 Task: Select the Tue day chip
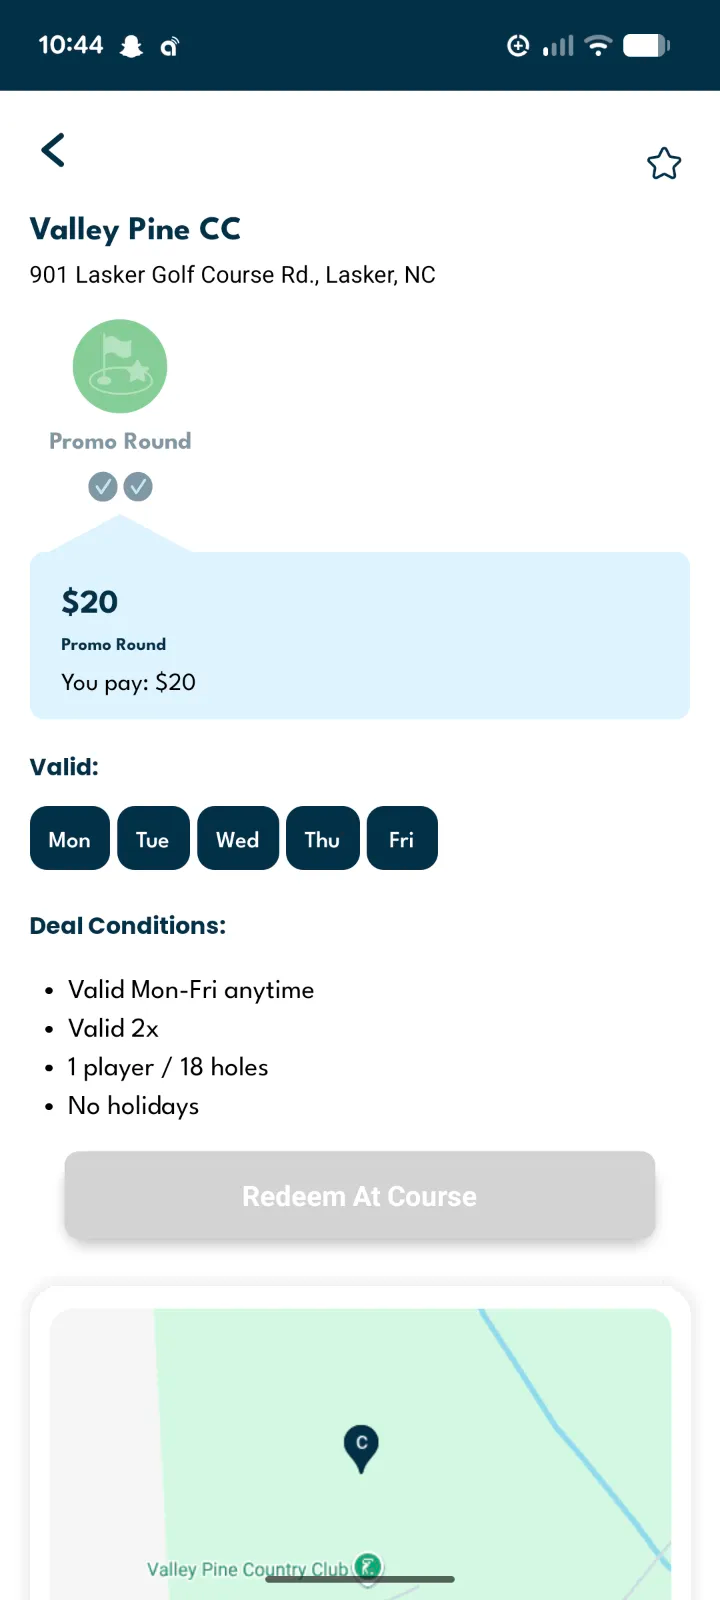tap(153, 838)
